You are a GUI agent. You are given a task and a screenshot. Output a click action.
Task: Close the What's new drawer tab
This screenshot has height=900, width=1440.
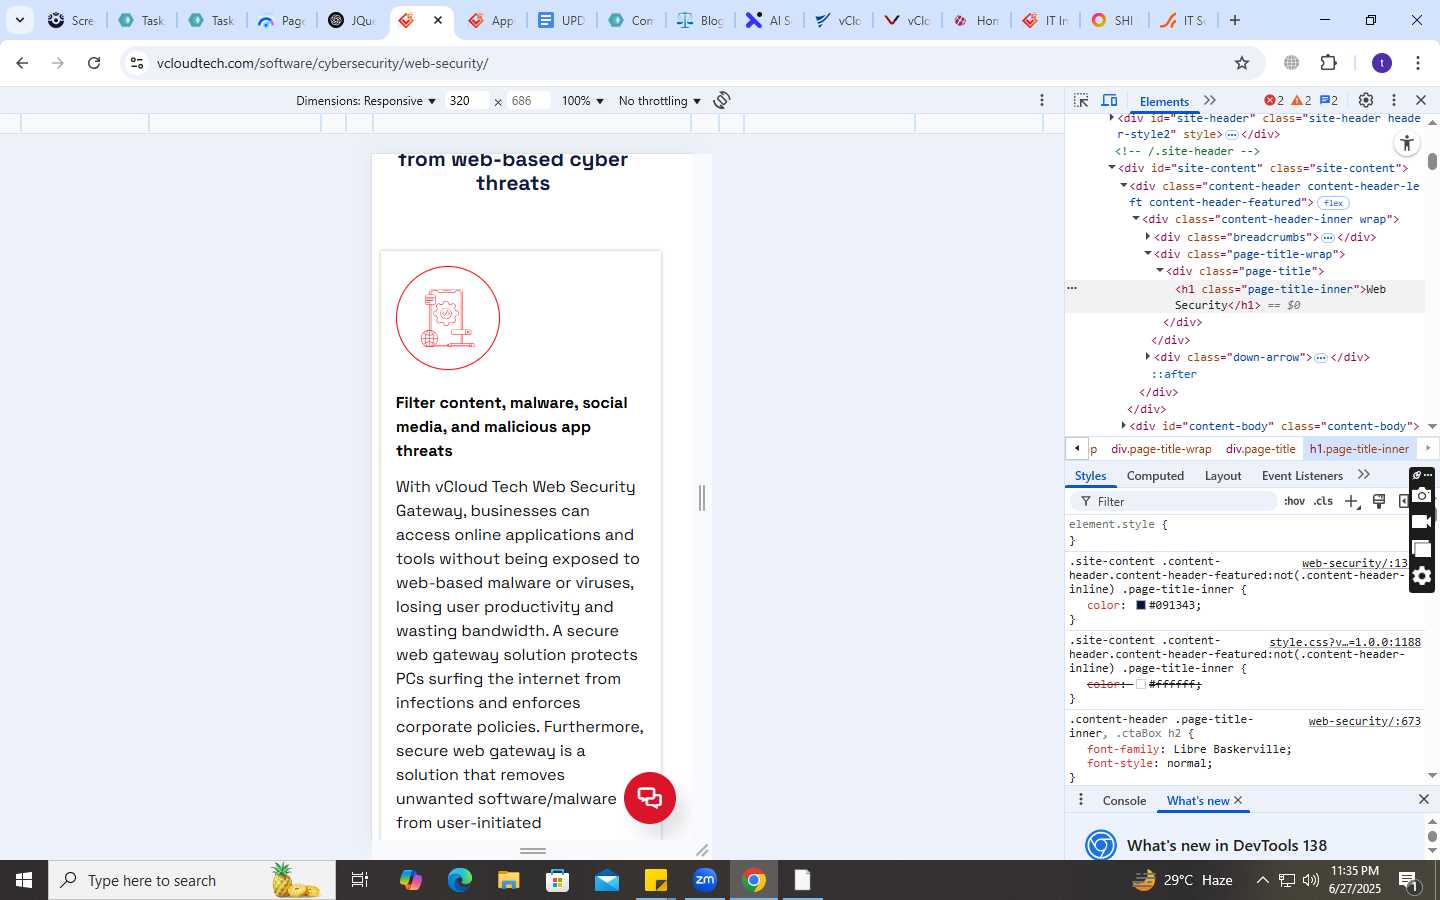[x=1238, y=800]
